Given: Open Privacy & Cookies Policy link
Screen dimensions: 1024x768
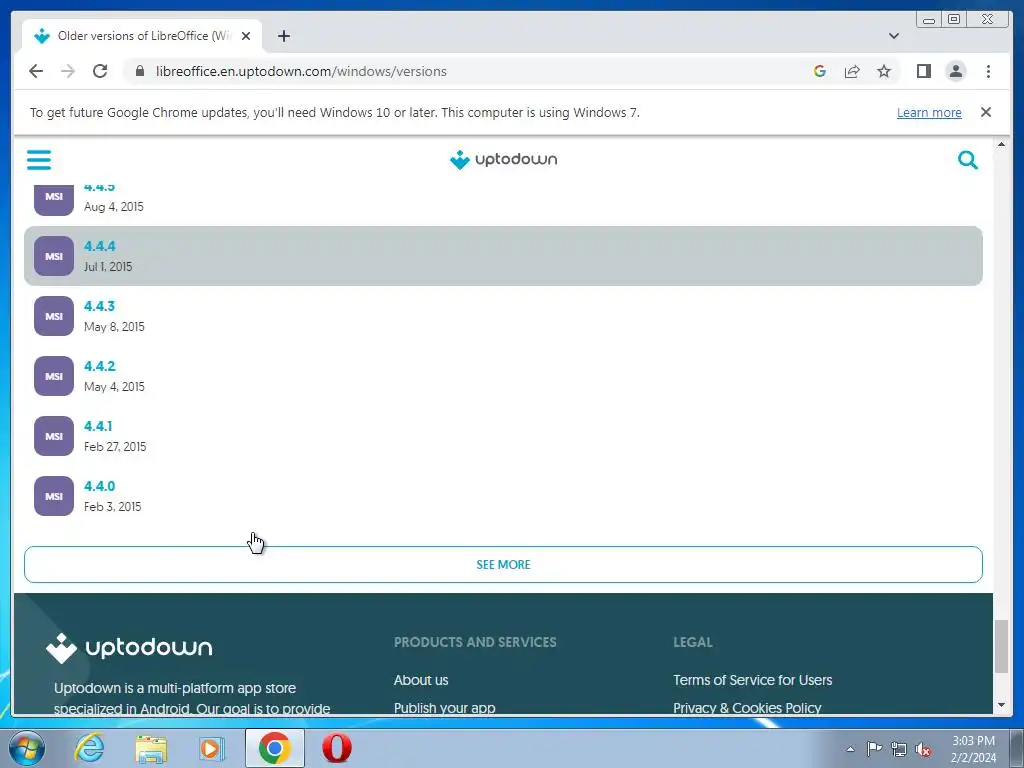Looking at the screenshot, I should click(747, 707).
